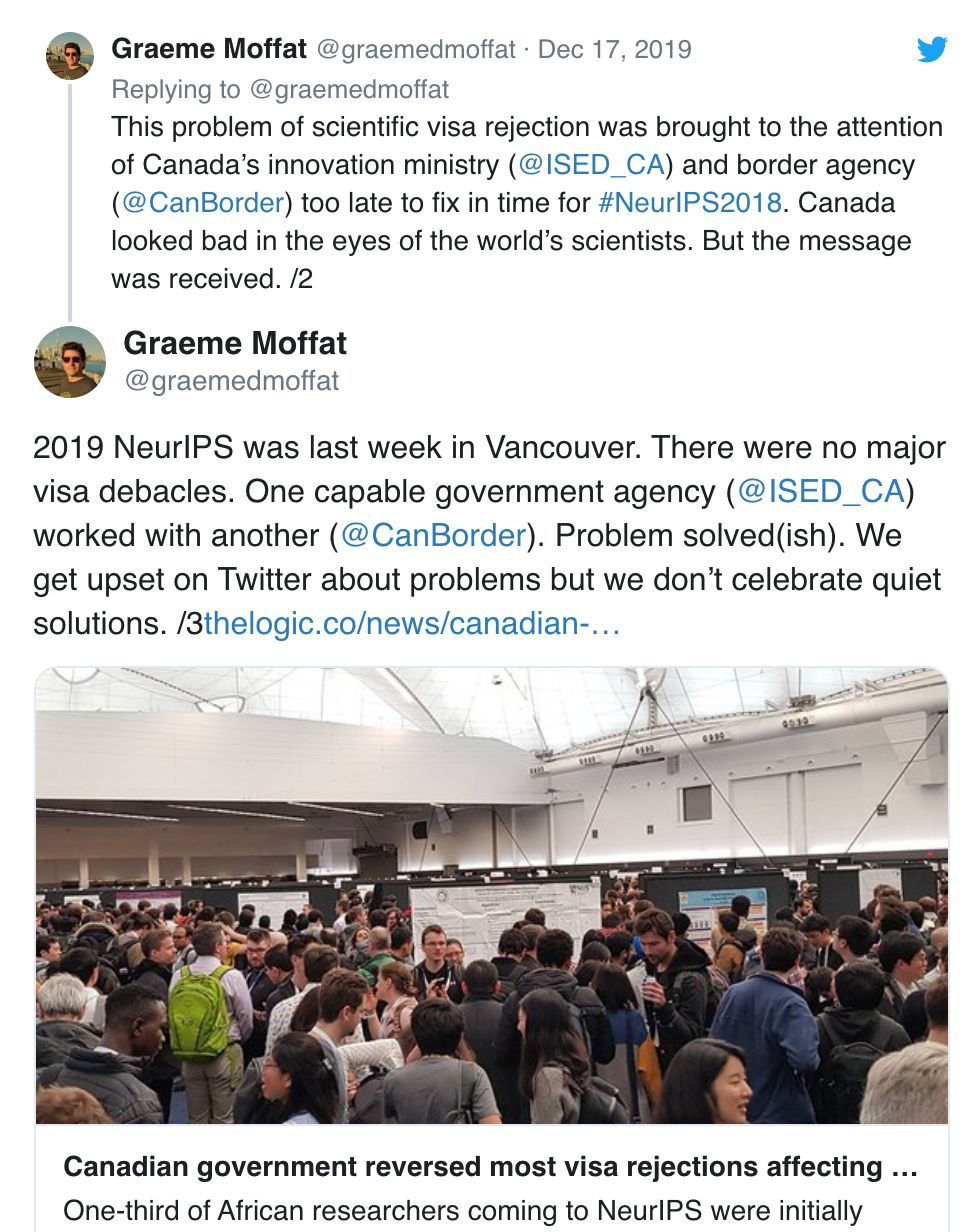Click the Dec 17, 2019 timestamp
Screen dimensions: 970x1232
615,49
